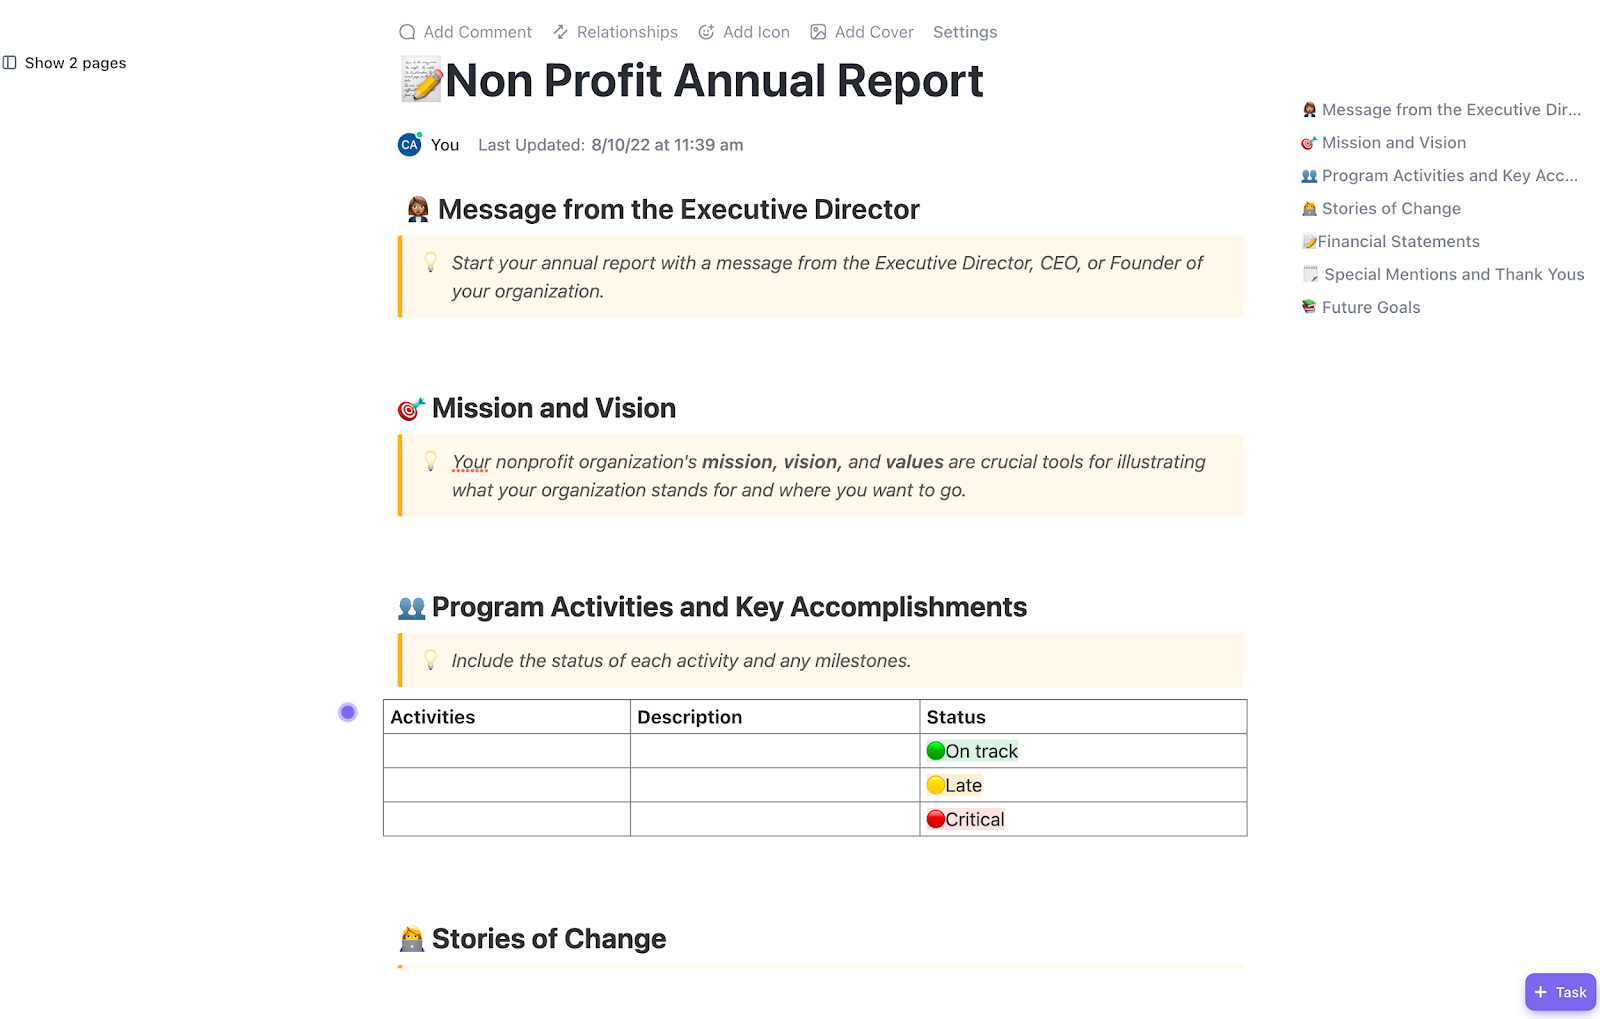
Task: Jump to Mission and Vision in the outline
Action: [1393, 143]
